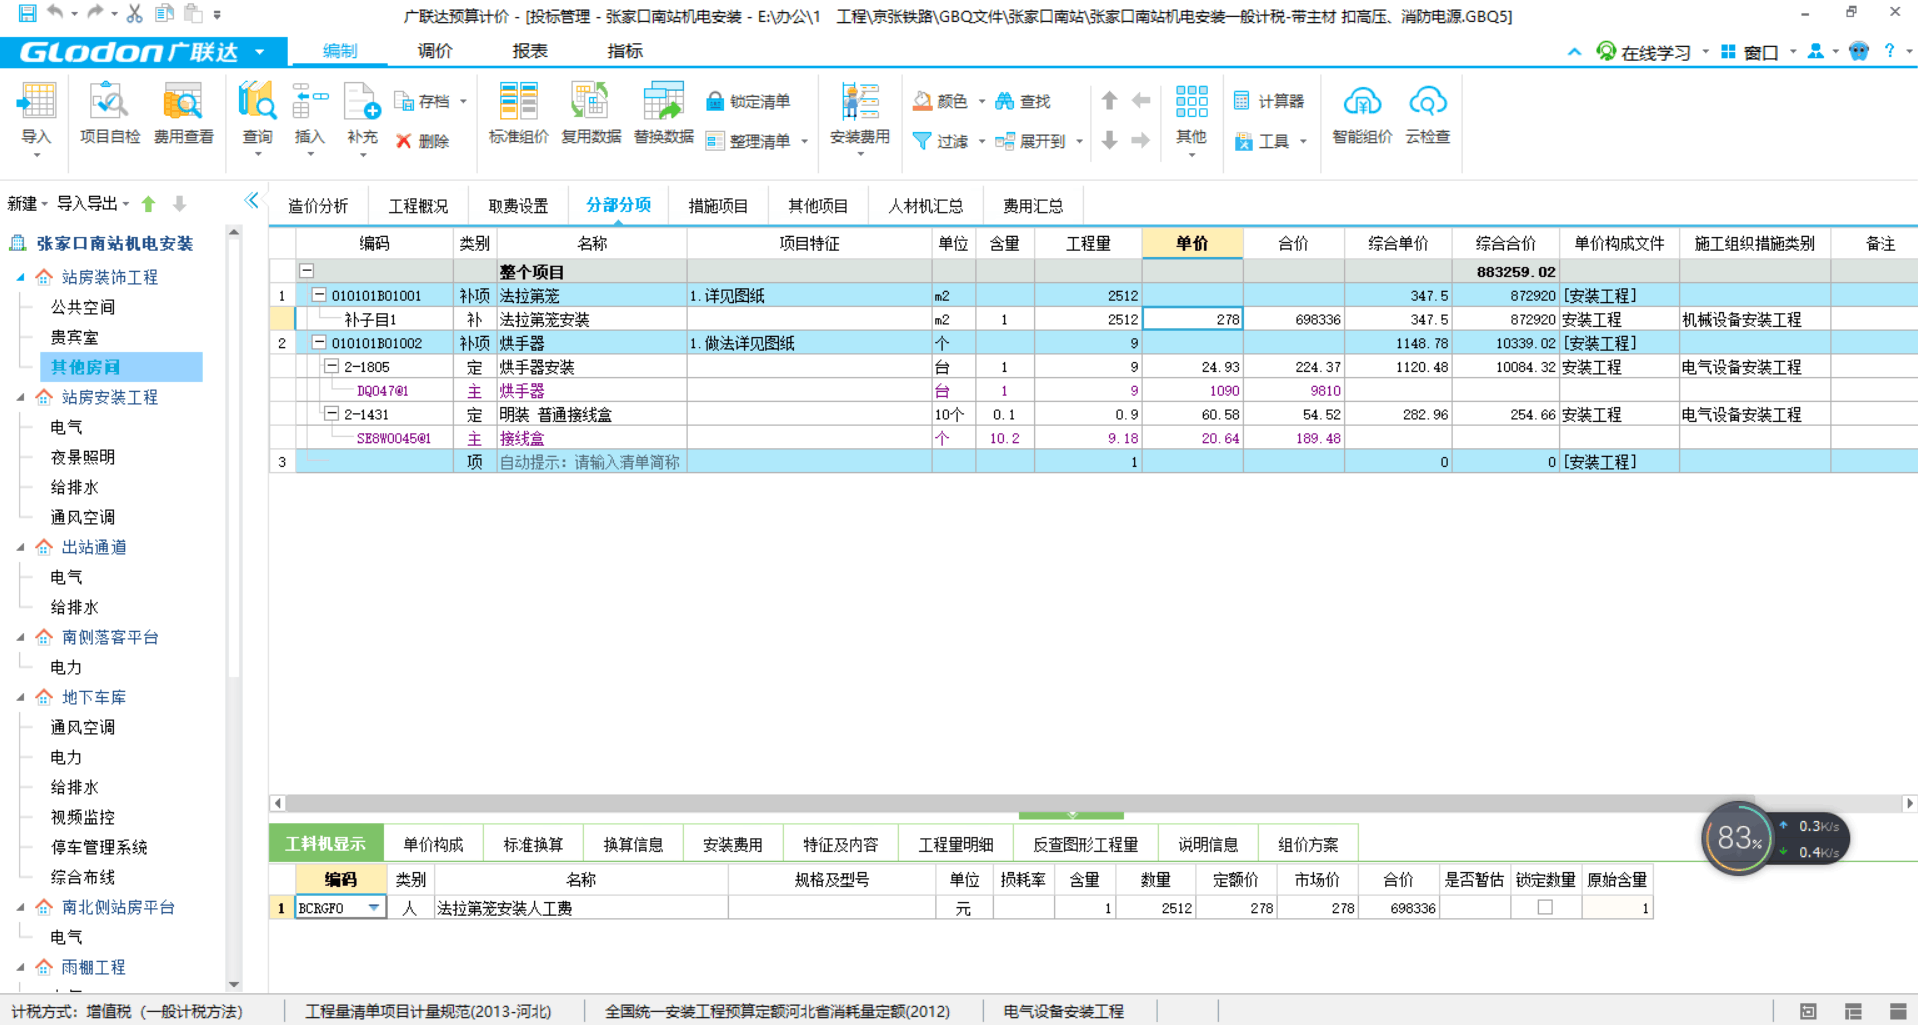Open the 整理清单 dropdown
This screenshot has width=1918, height=1025.
pyautogui.click(x=805, y=141)
